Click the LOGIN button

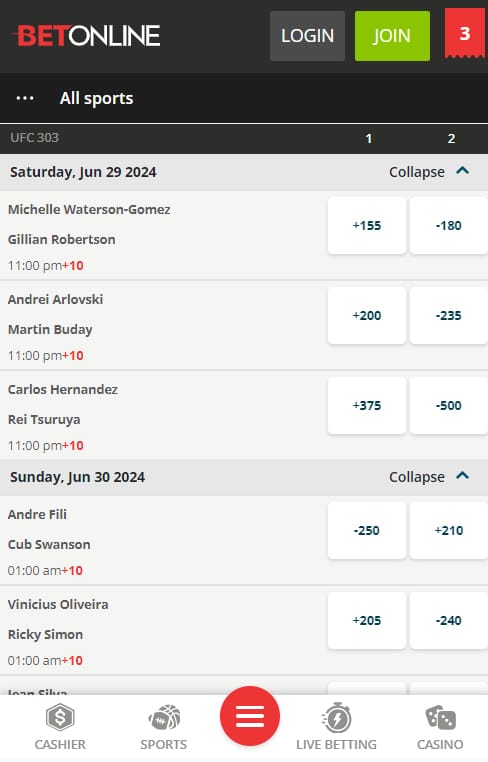(x=307, y=36)
